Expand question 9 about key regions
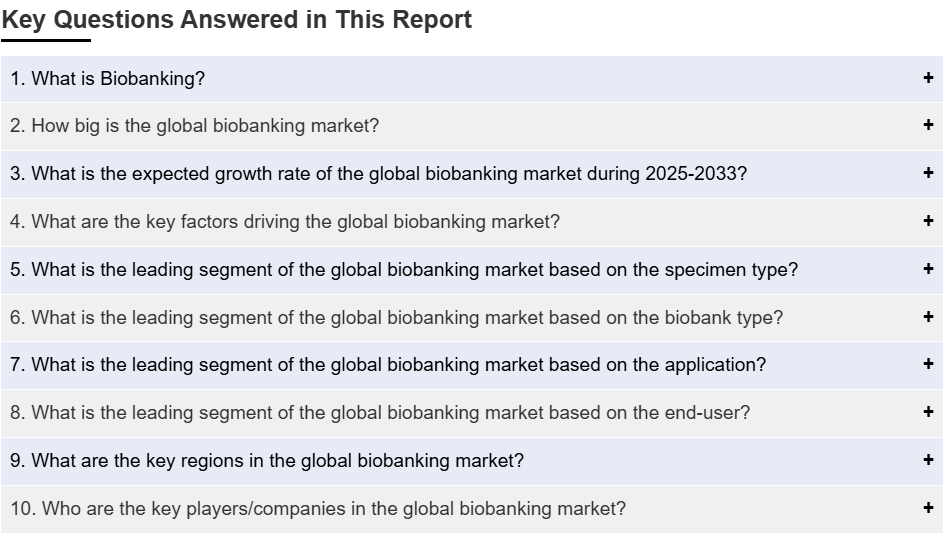The width and height of the screenshot is (948, 536). pyautogui.click(x=472, y=461)
